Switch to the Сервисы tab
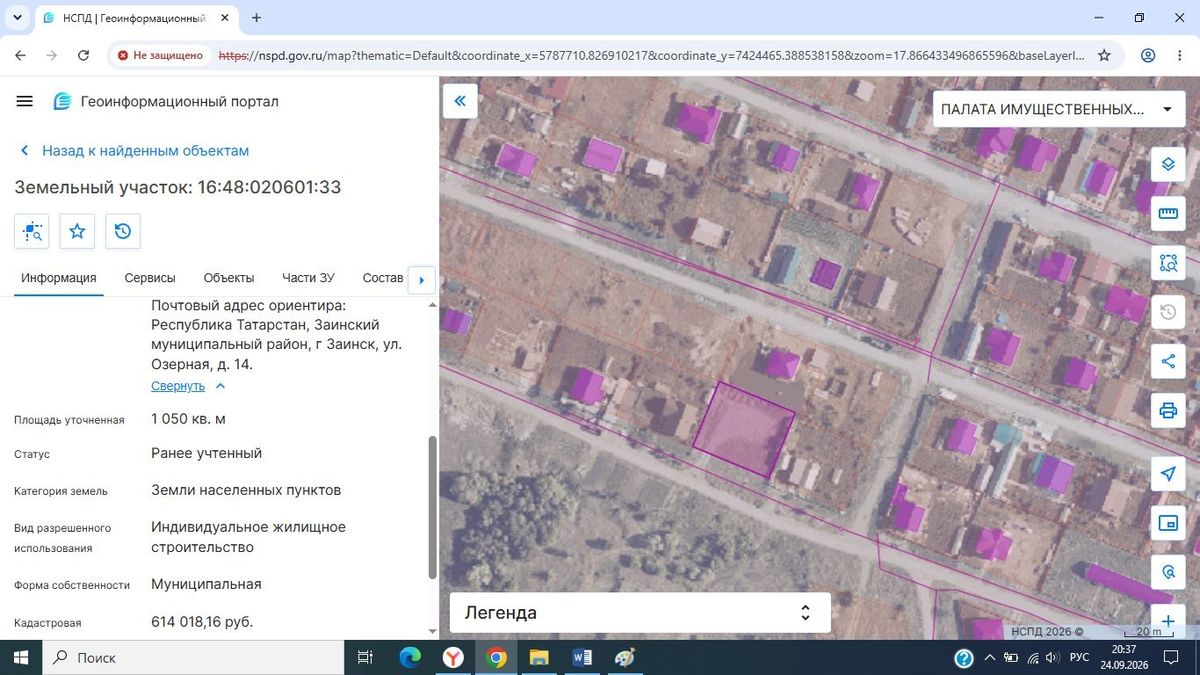Screen dimensions: 1200x675 click(150, 278)
